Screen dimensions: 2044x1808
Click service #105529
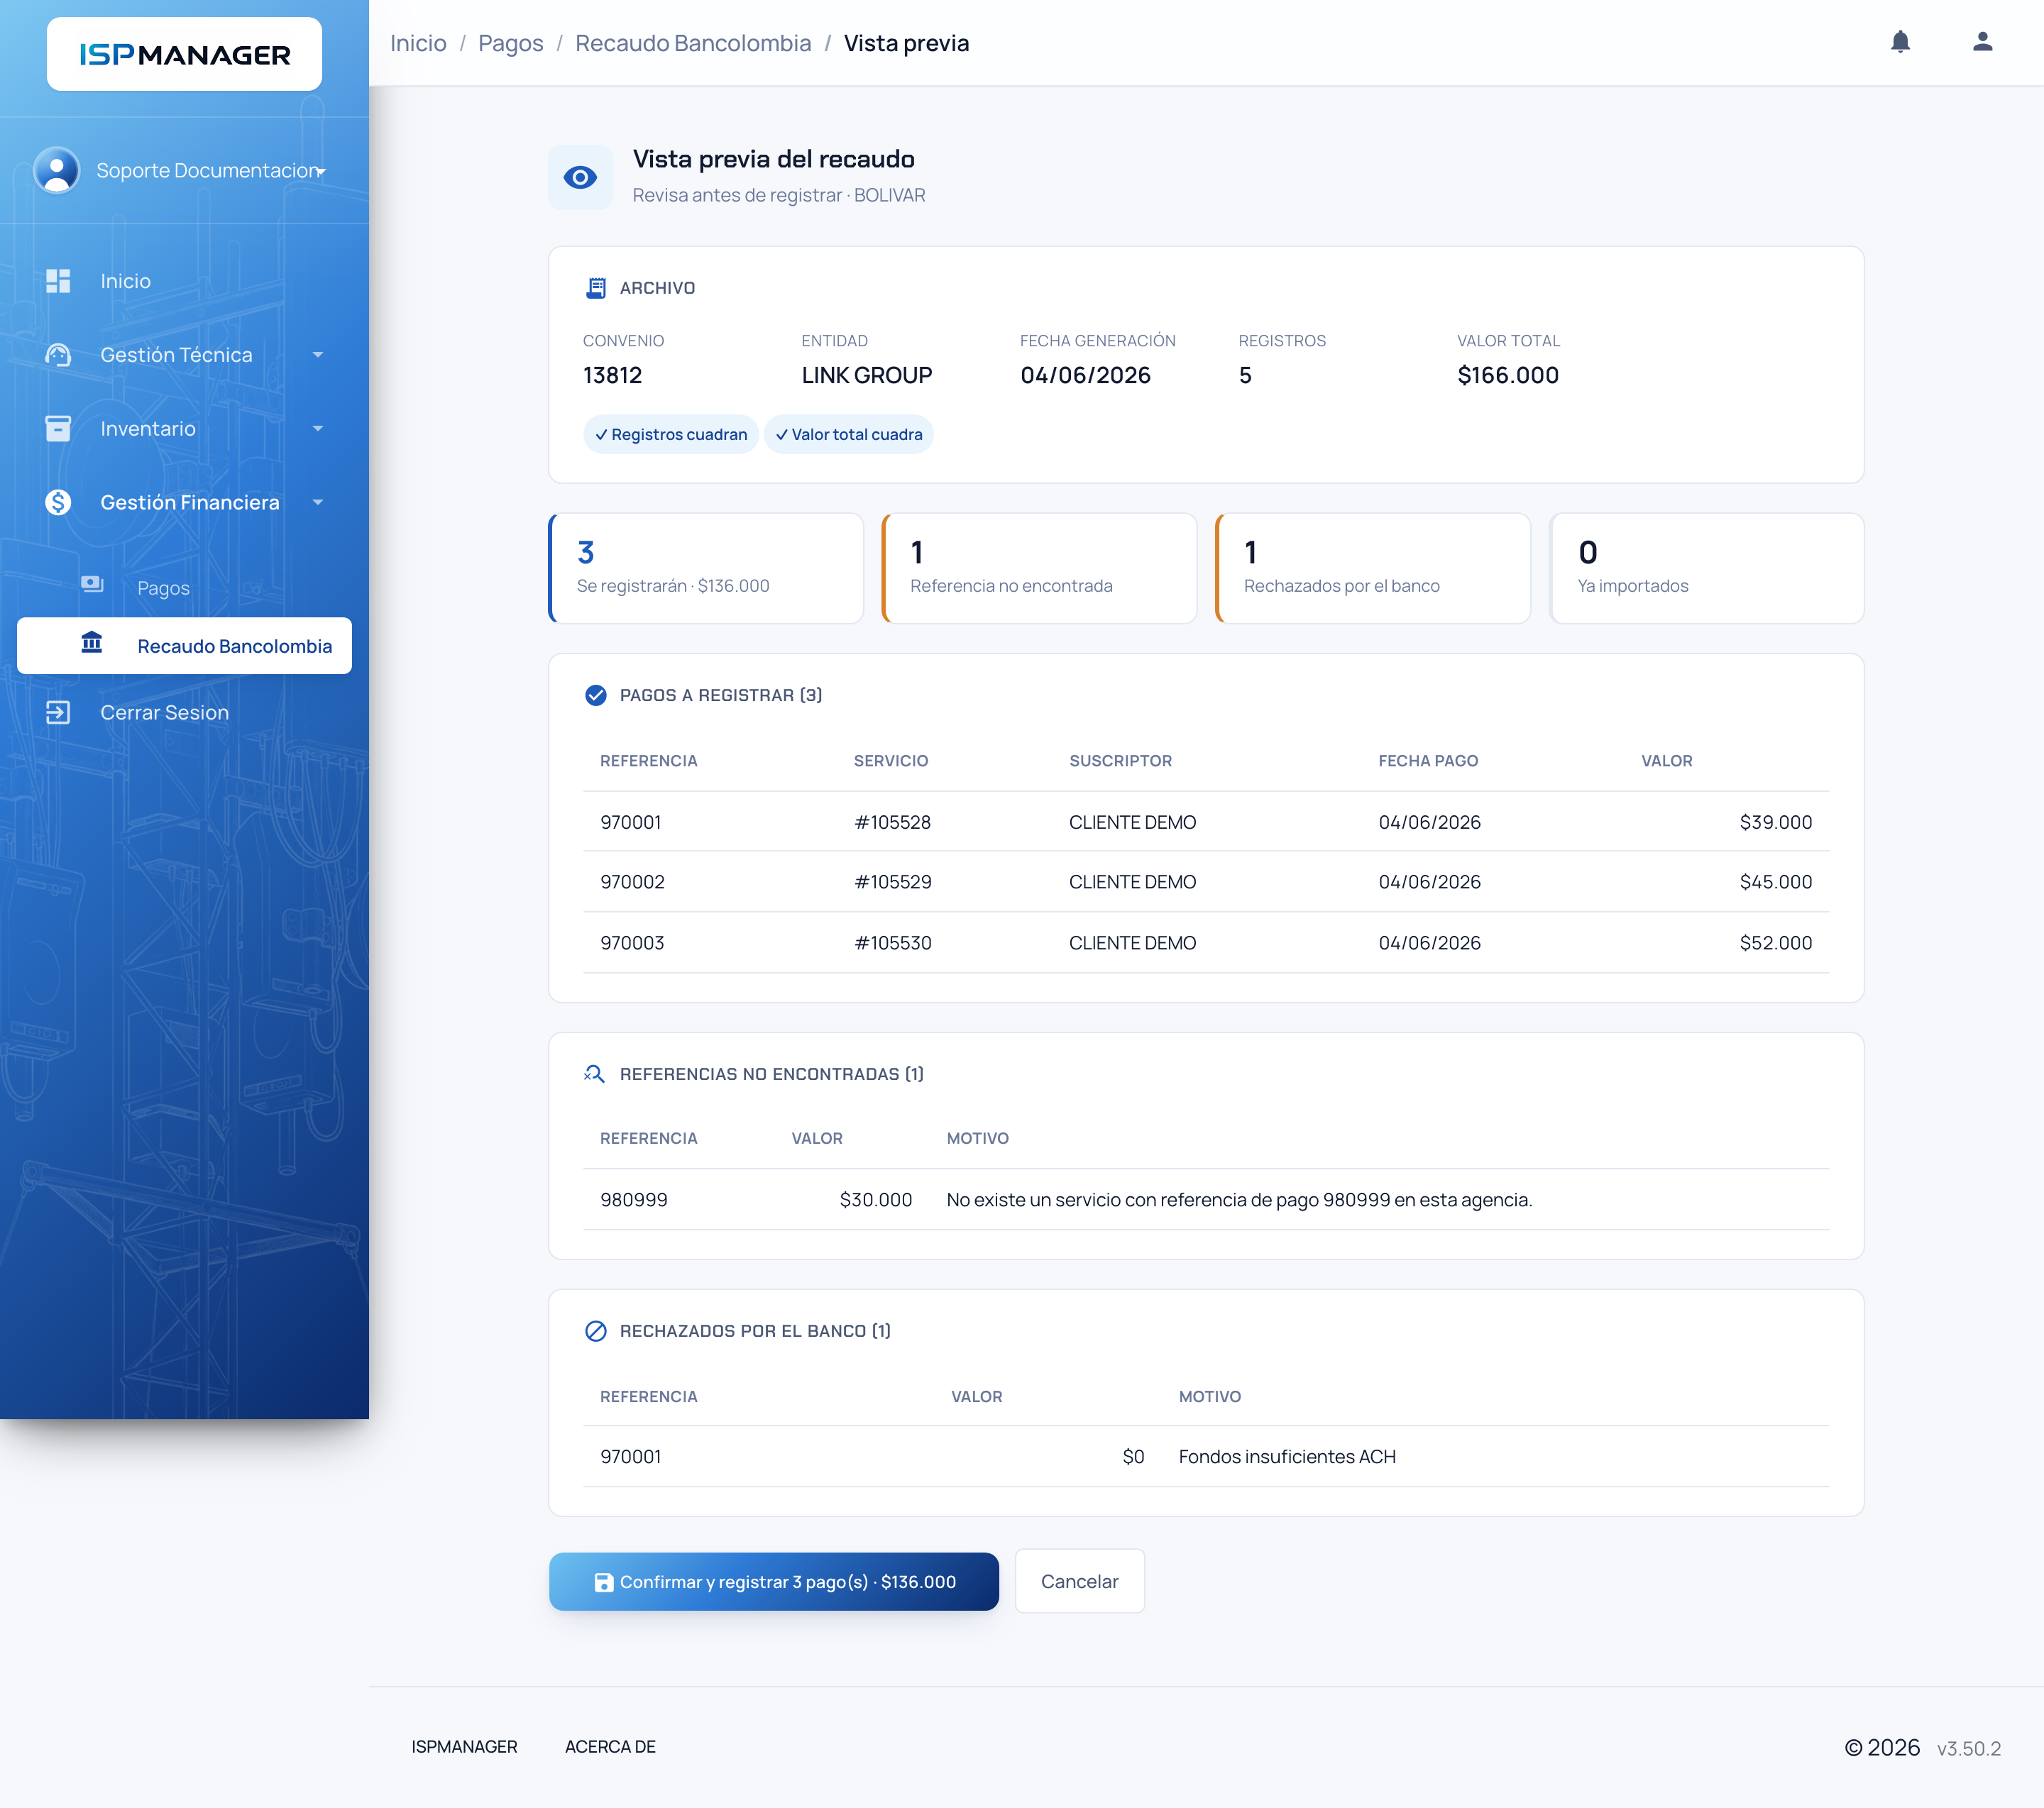click(x=892, y=882)
